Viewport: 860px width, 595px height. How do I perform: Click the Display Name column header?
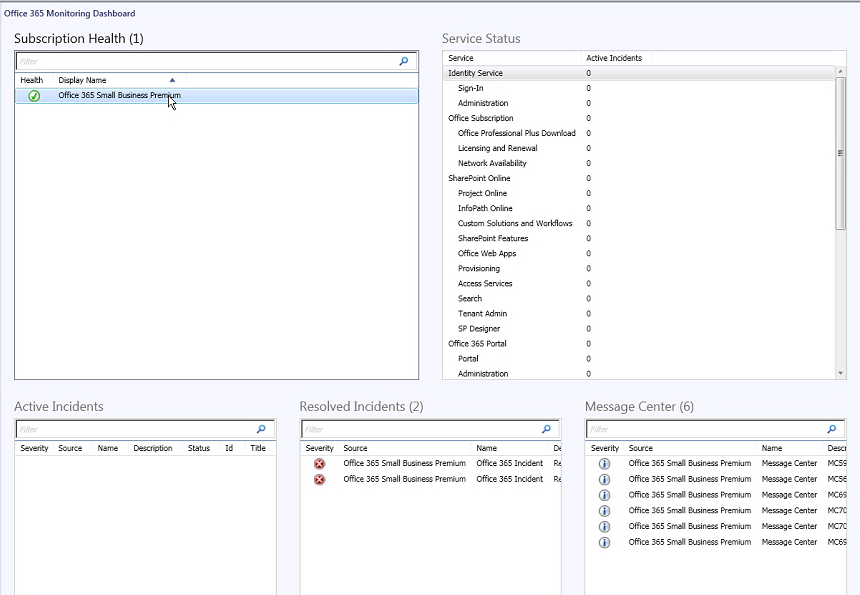tap(82, 80)
